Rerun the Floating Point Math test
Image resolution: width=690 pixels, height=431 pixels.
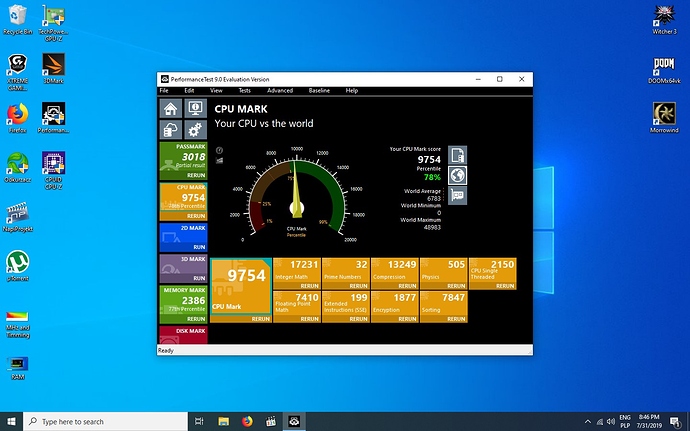(x=309, y=319)
